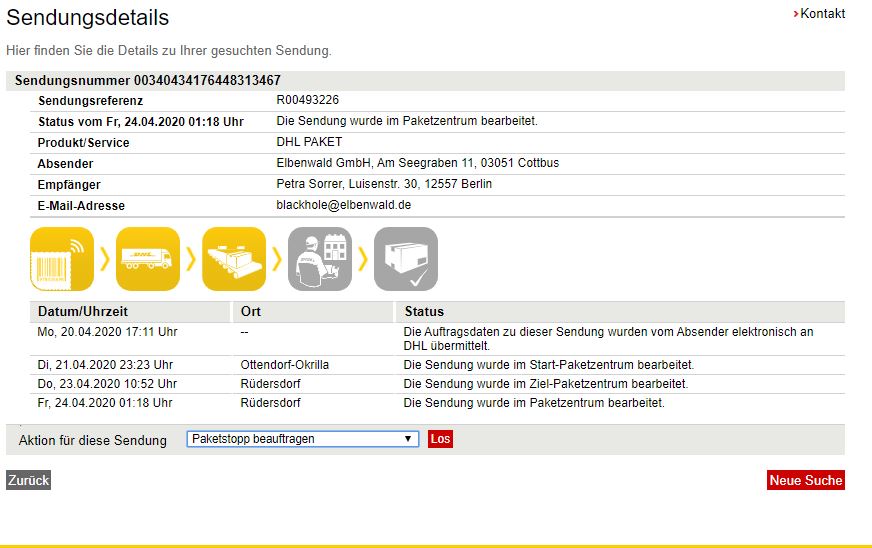Click the gray delivery courier icon
This screenshot has height=548, width=872.
(x=320, y=259)
